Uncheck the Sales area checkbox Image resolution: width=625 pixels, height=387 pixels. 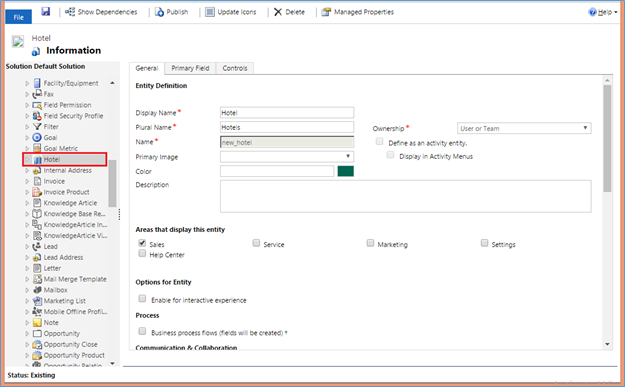click(x=142, y=243)
